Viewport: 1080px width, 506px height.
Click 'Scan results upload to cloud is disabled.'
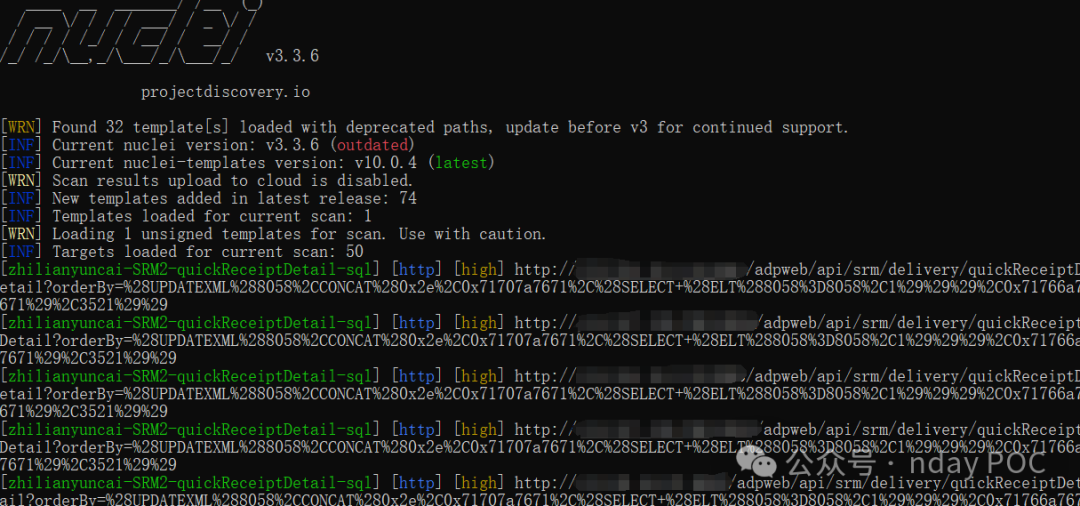(x=232, y=181)
